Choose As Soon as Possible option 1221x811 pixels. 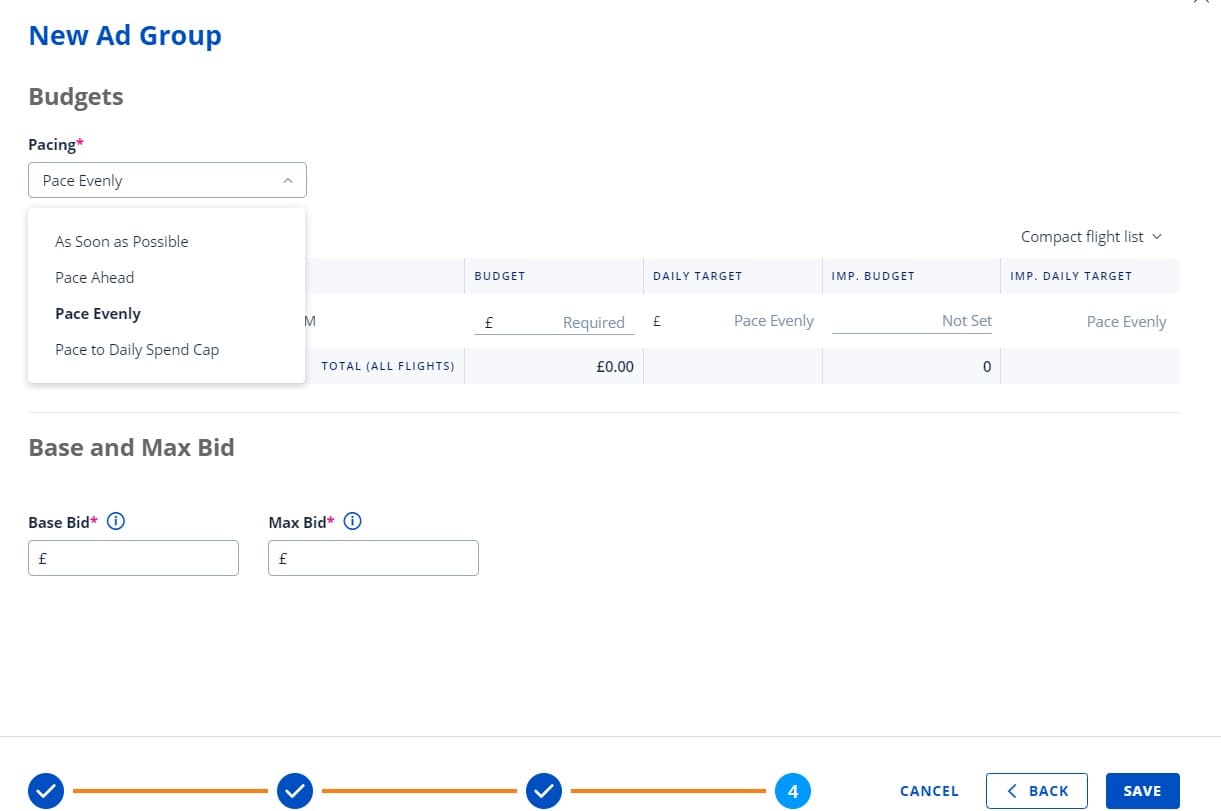pyautogui.click(x=121, y=241)
